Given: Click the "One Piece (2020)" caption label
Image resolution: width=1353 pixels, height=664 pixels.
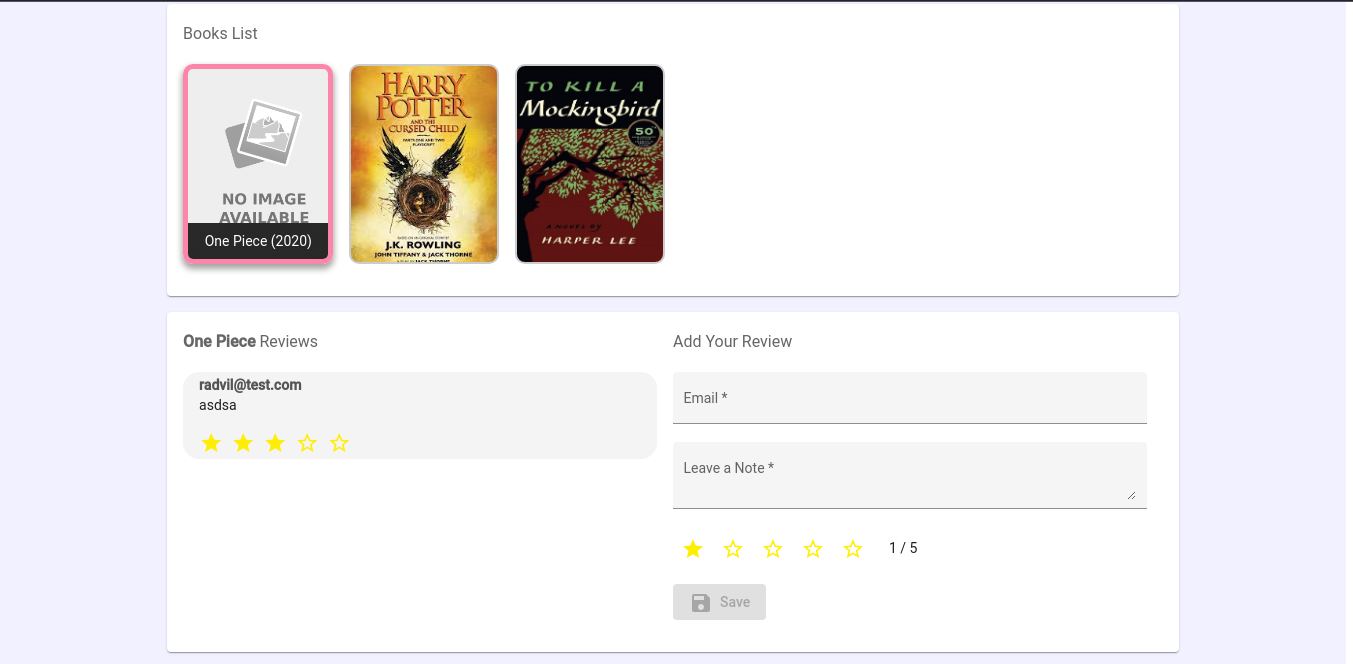Looking at the screenshot, I should (x=258, y=241).
